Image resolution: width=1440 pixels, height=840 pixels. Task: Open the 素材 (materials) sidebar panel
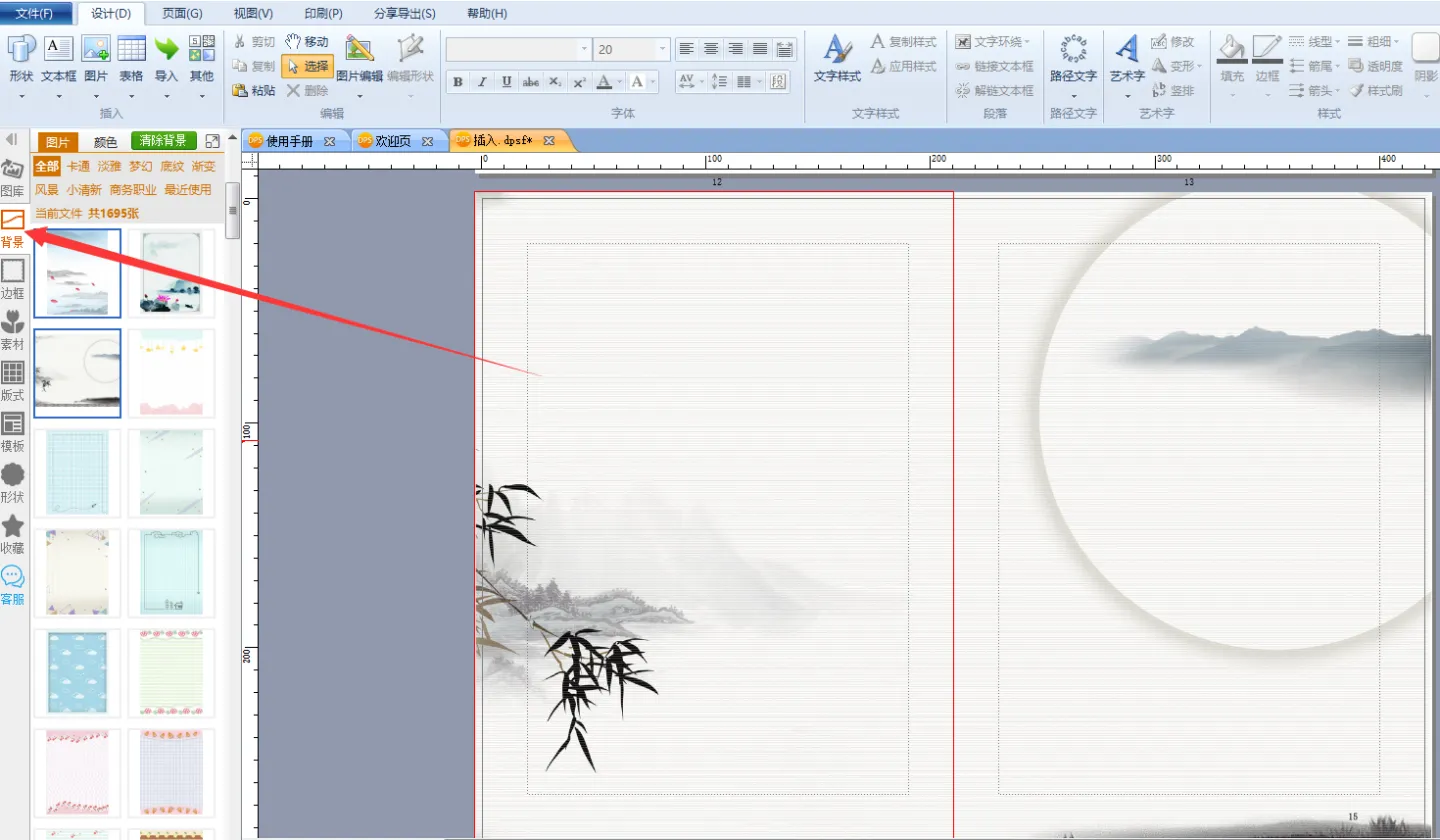13,329
